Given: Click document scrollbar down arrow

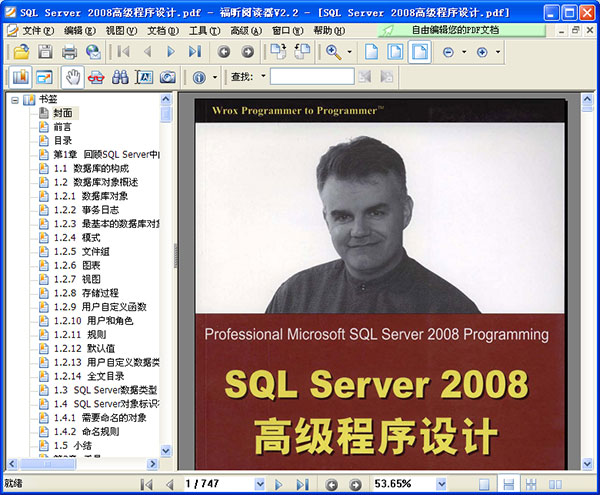Looking at the screenshot, I should [x=588, y=464].
